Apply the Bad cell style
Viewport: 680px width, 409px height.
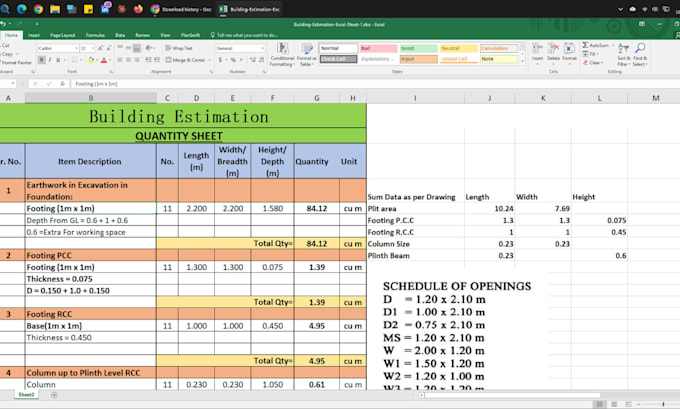coord(378,48)
